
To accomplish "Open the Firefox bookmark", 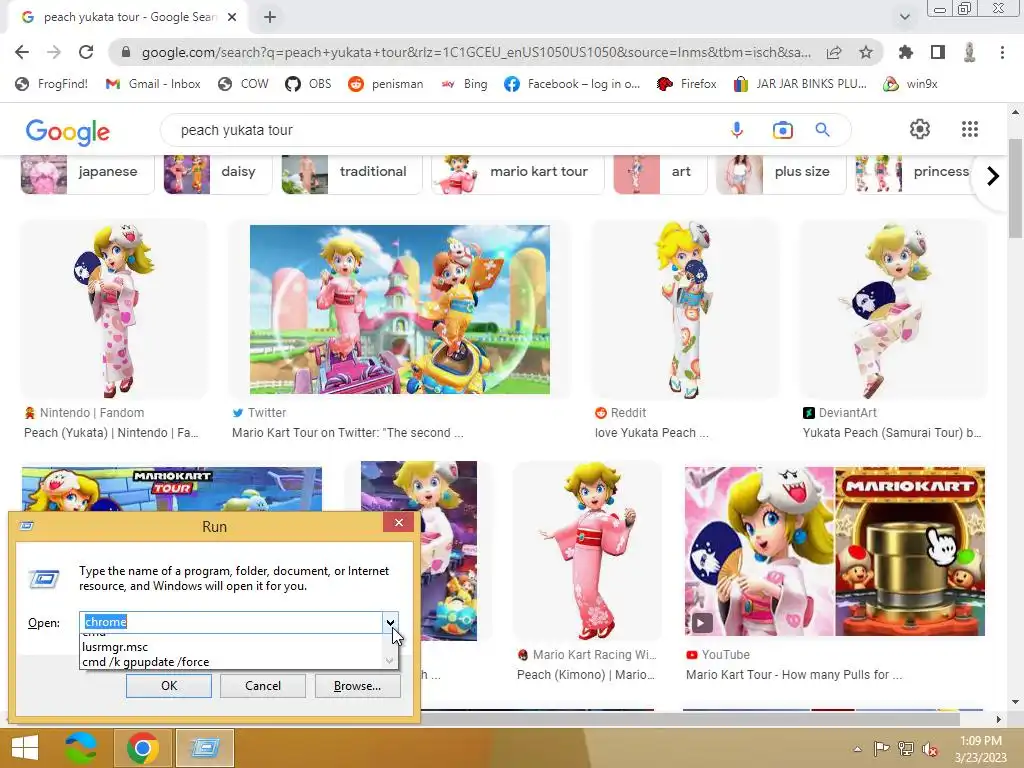I will coord(686,84).
